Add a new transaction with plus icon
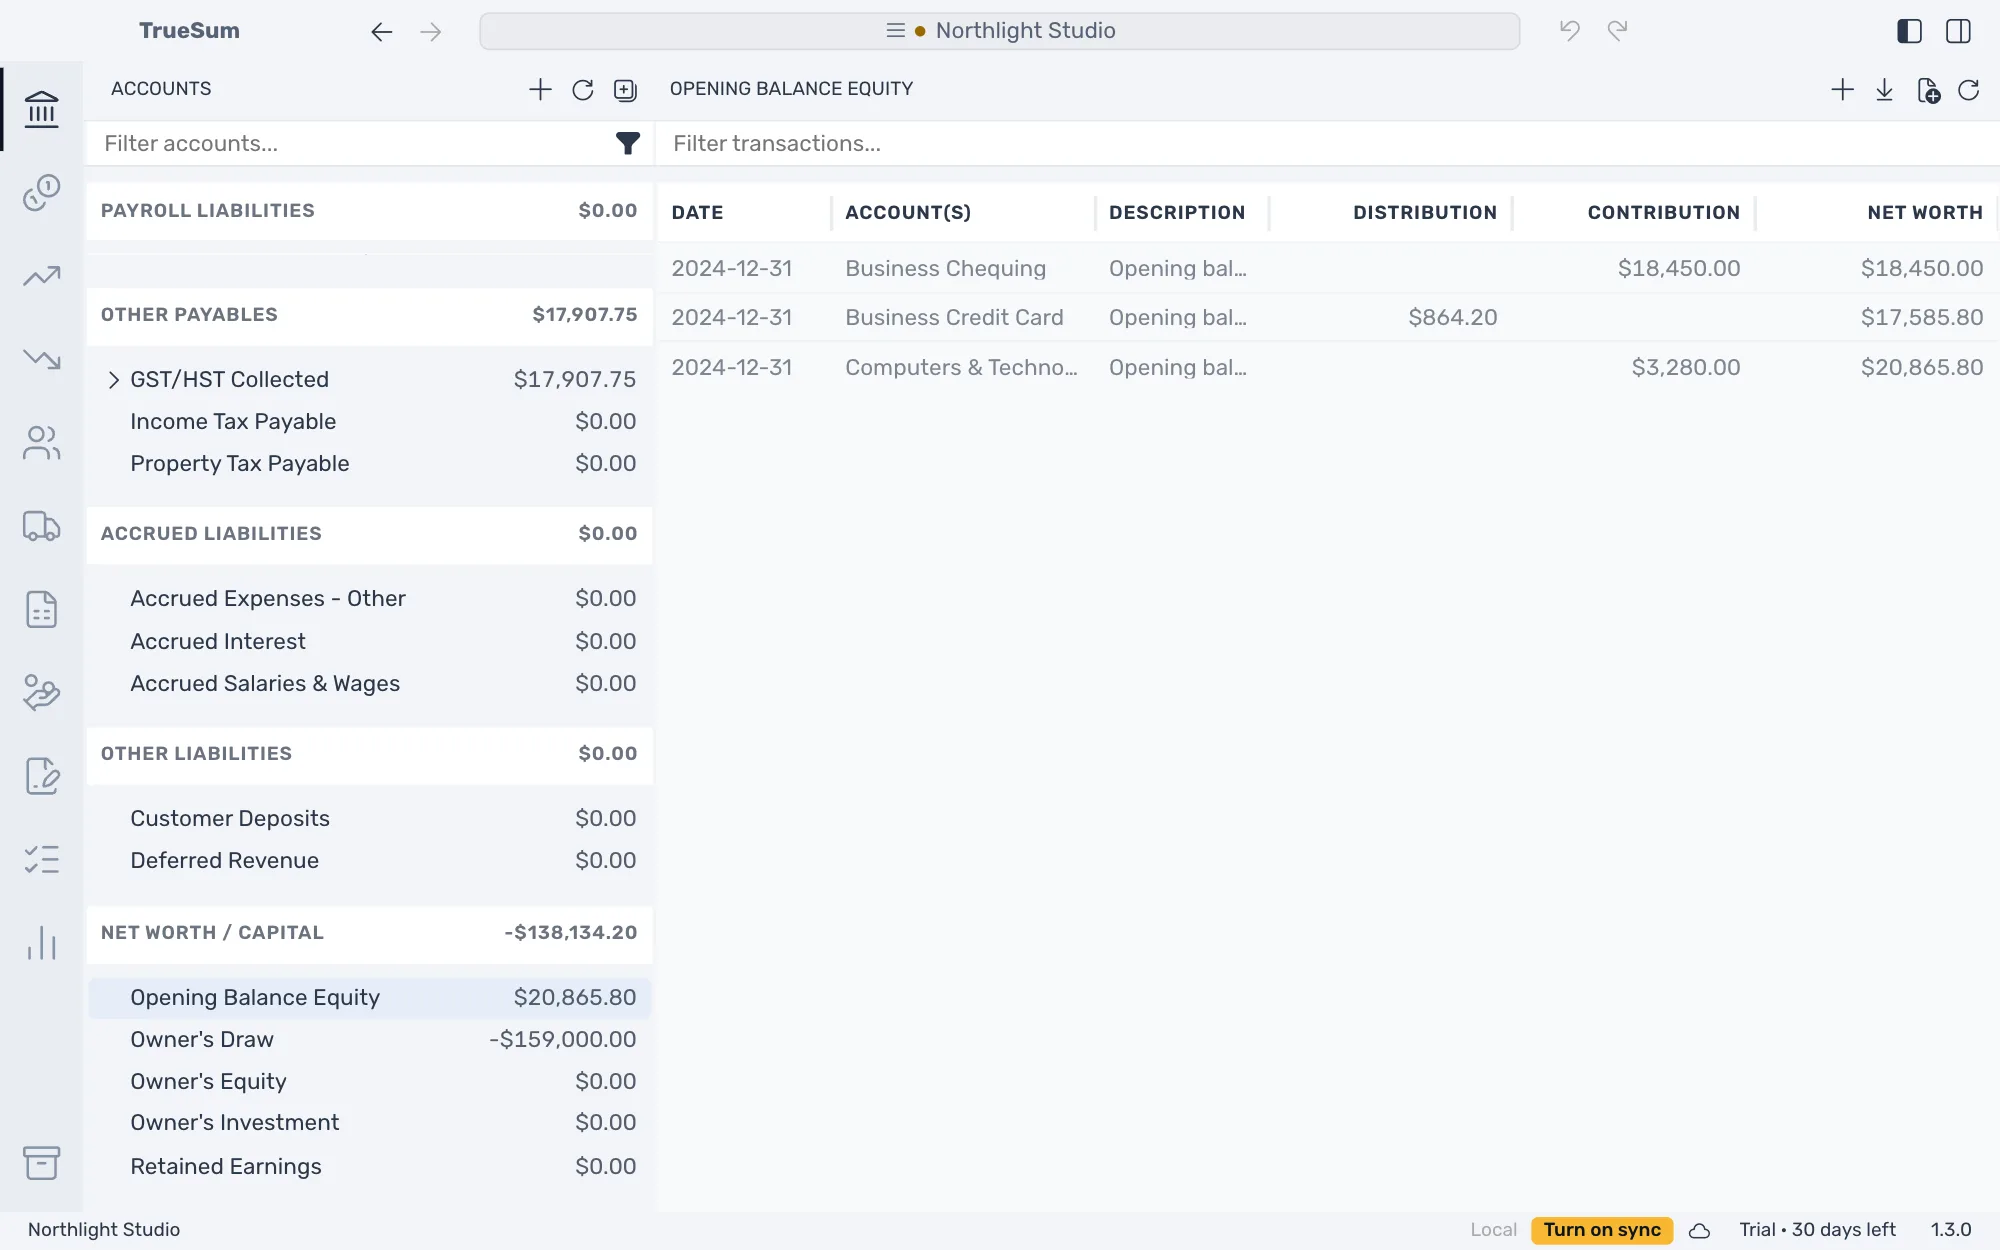 click(x=1842, y=90)
